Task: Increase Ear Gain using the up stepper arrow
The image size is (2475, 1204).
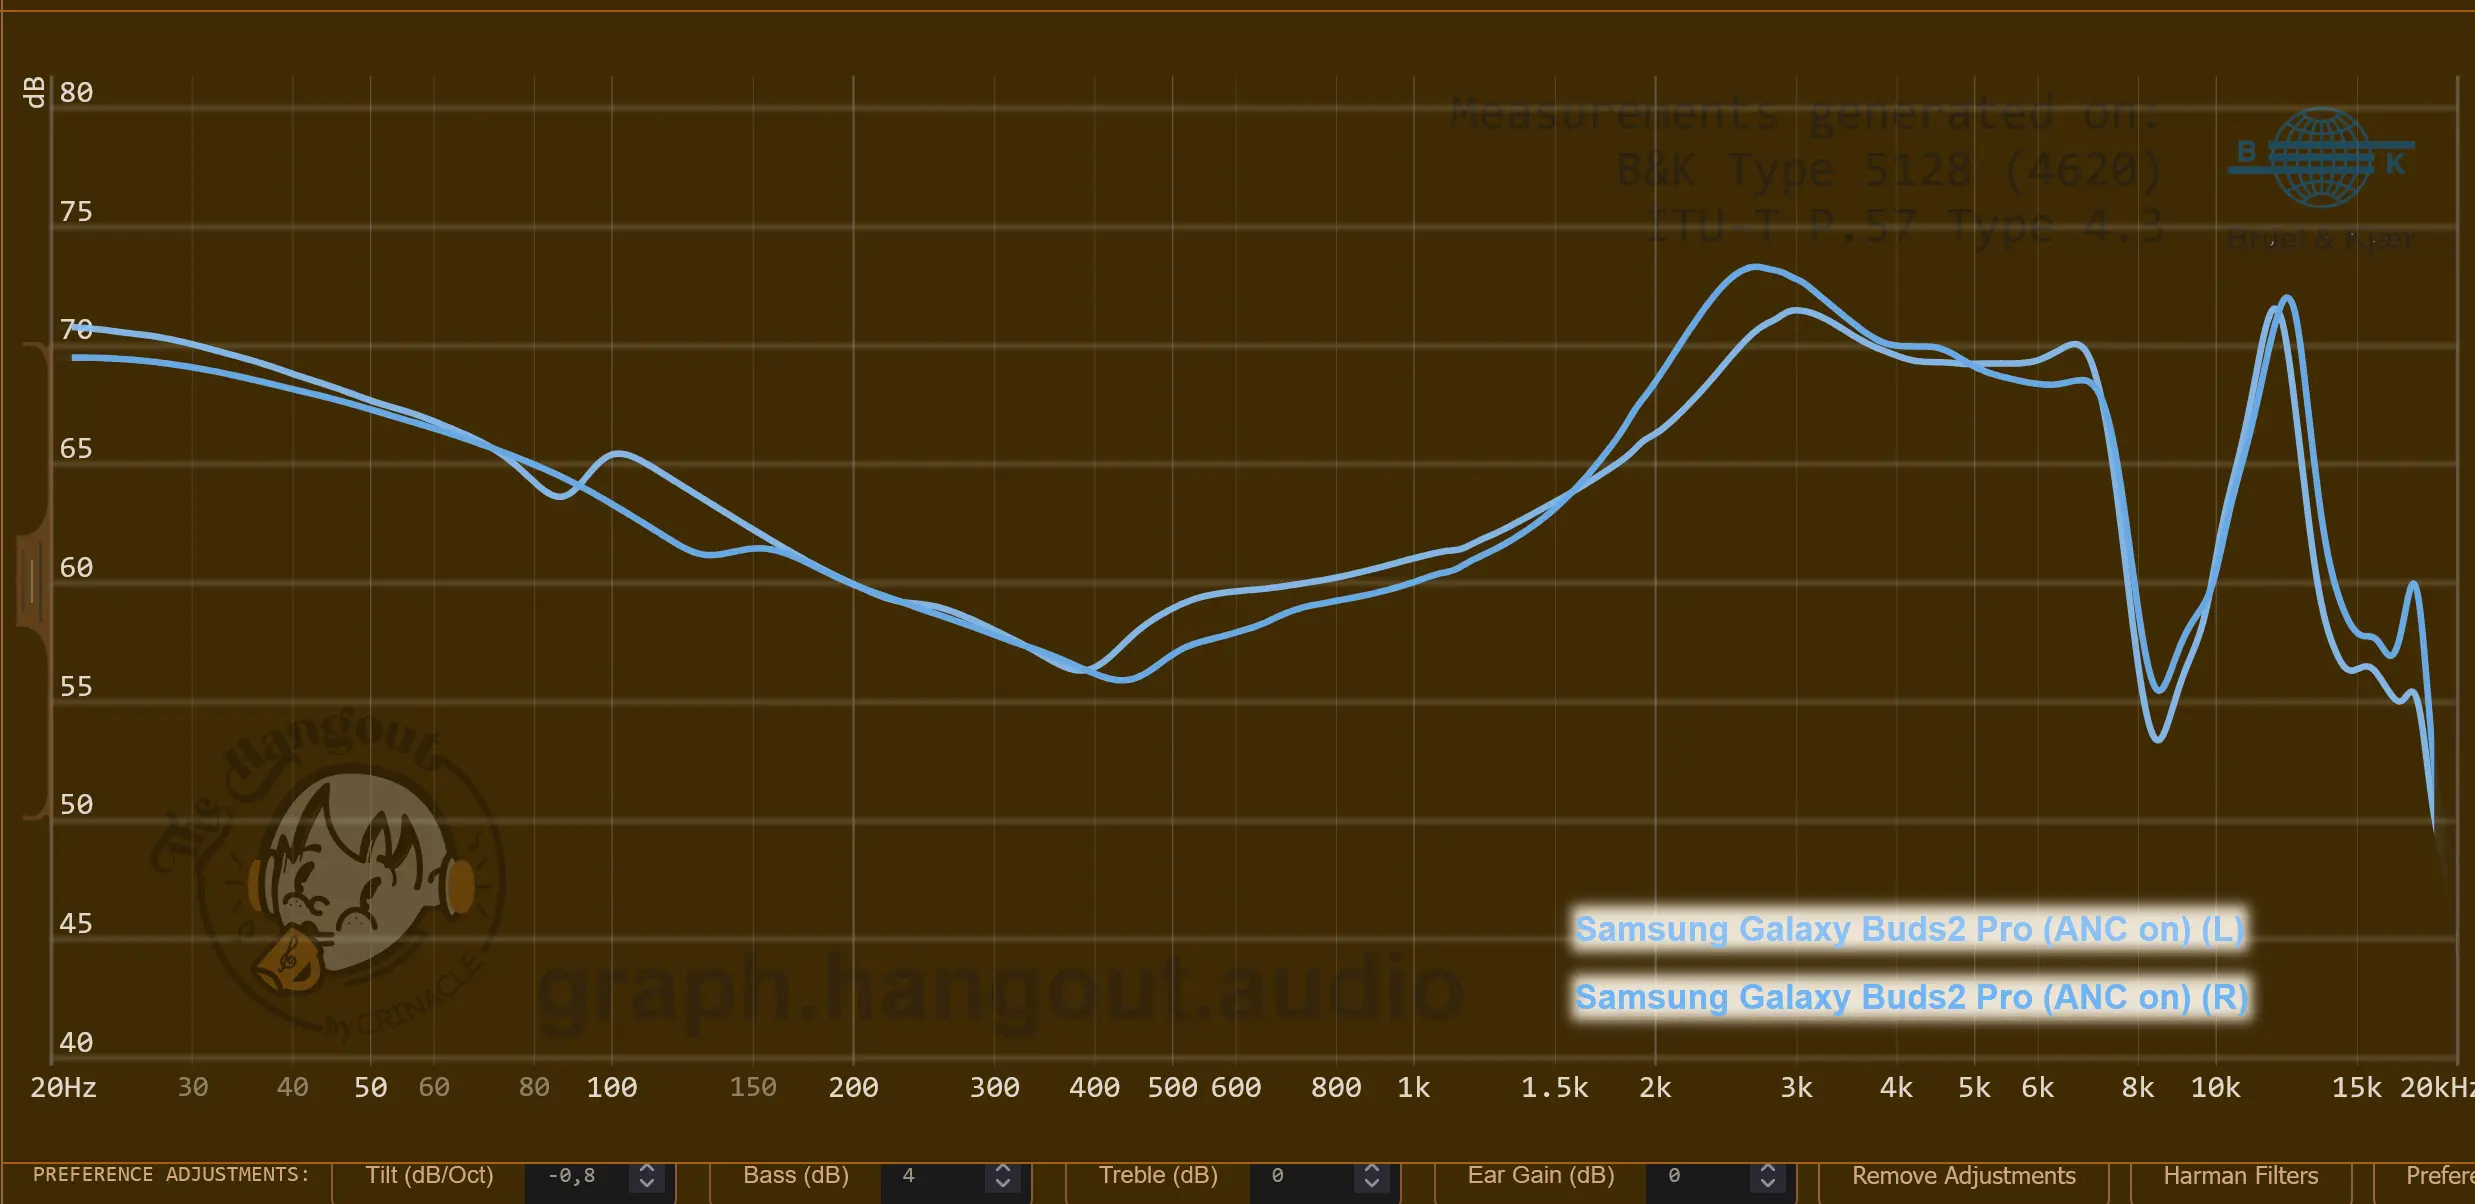Action: pos(1768,1169)
